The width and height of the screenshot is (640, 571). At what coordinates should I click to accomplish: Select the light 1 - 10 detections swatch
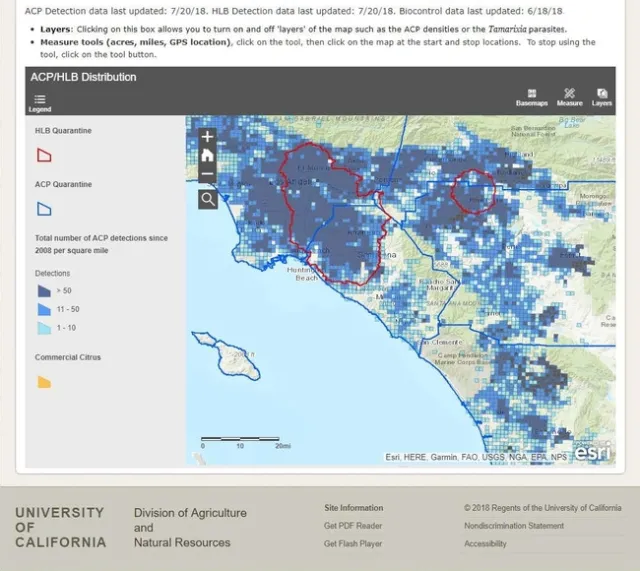[44, 328]
